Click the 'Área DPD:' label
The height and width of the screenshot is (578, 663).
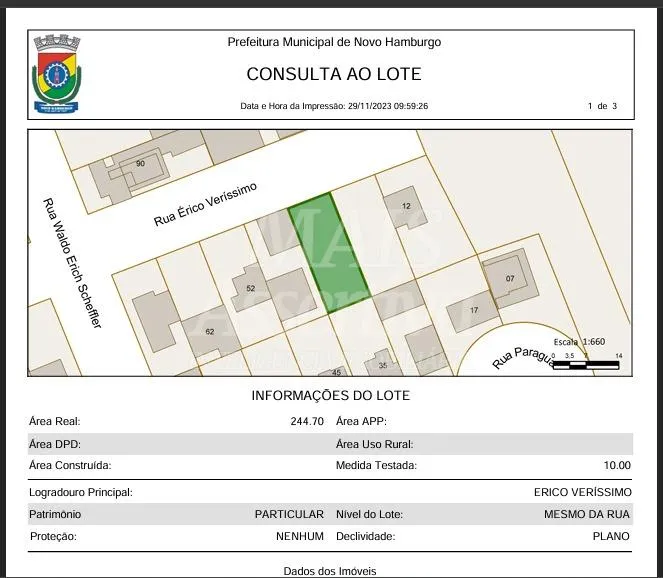point(55,444)
